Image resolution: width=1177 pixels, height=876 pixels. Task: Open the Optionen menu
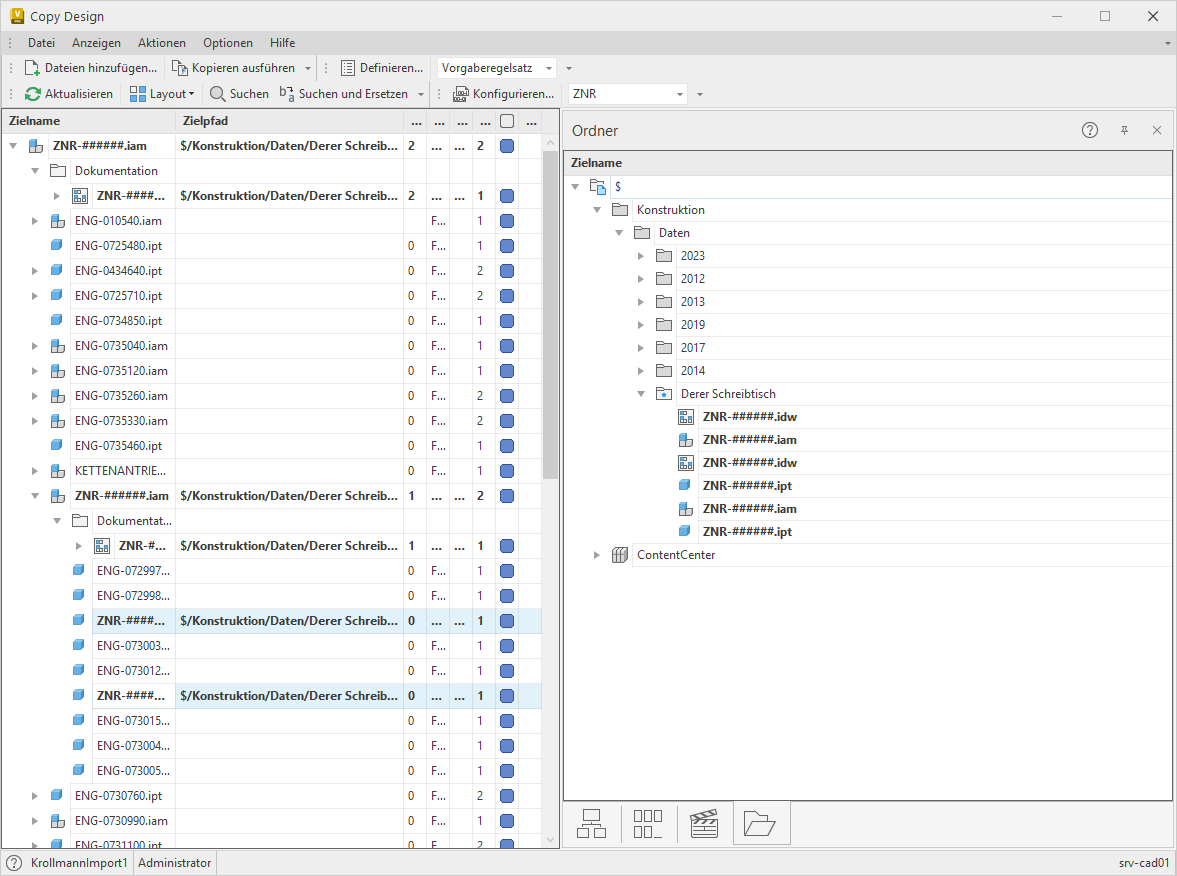coord(227,43)
